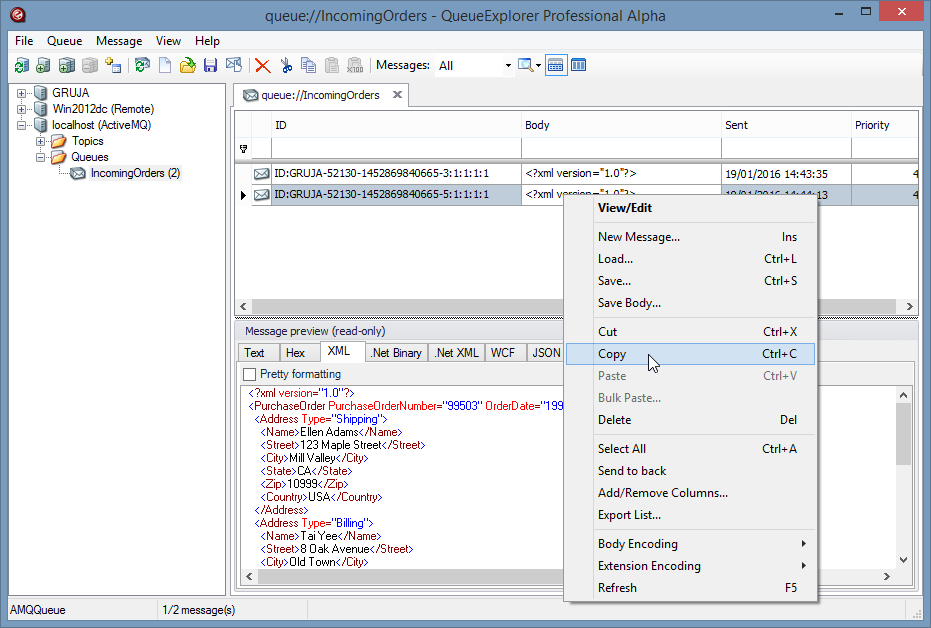Open the JSON preview tab

click(545, 353)
